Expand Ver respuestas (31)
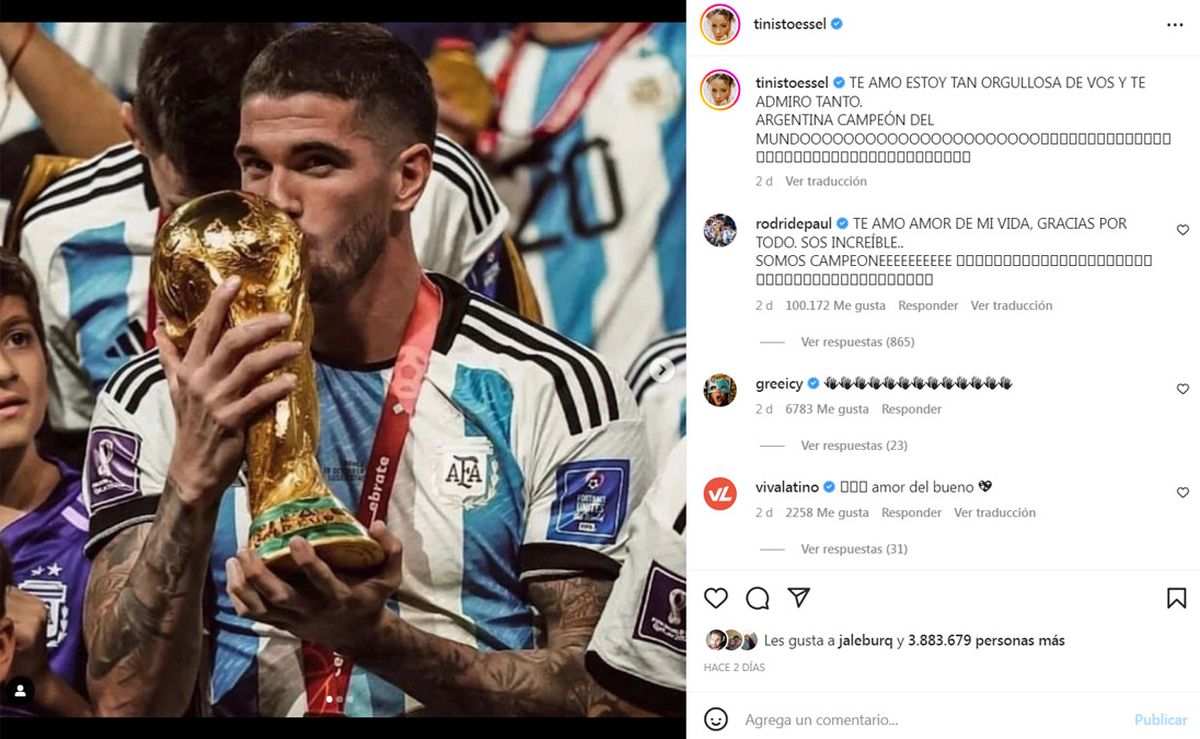1200x739 pixels. point(854,549)
